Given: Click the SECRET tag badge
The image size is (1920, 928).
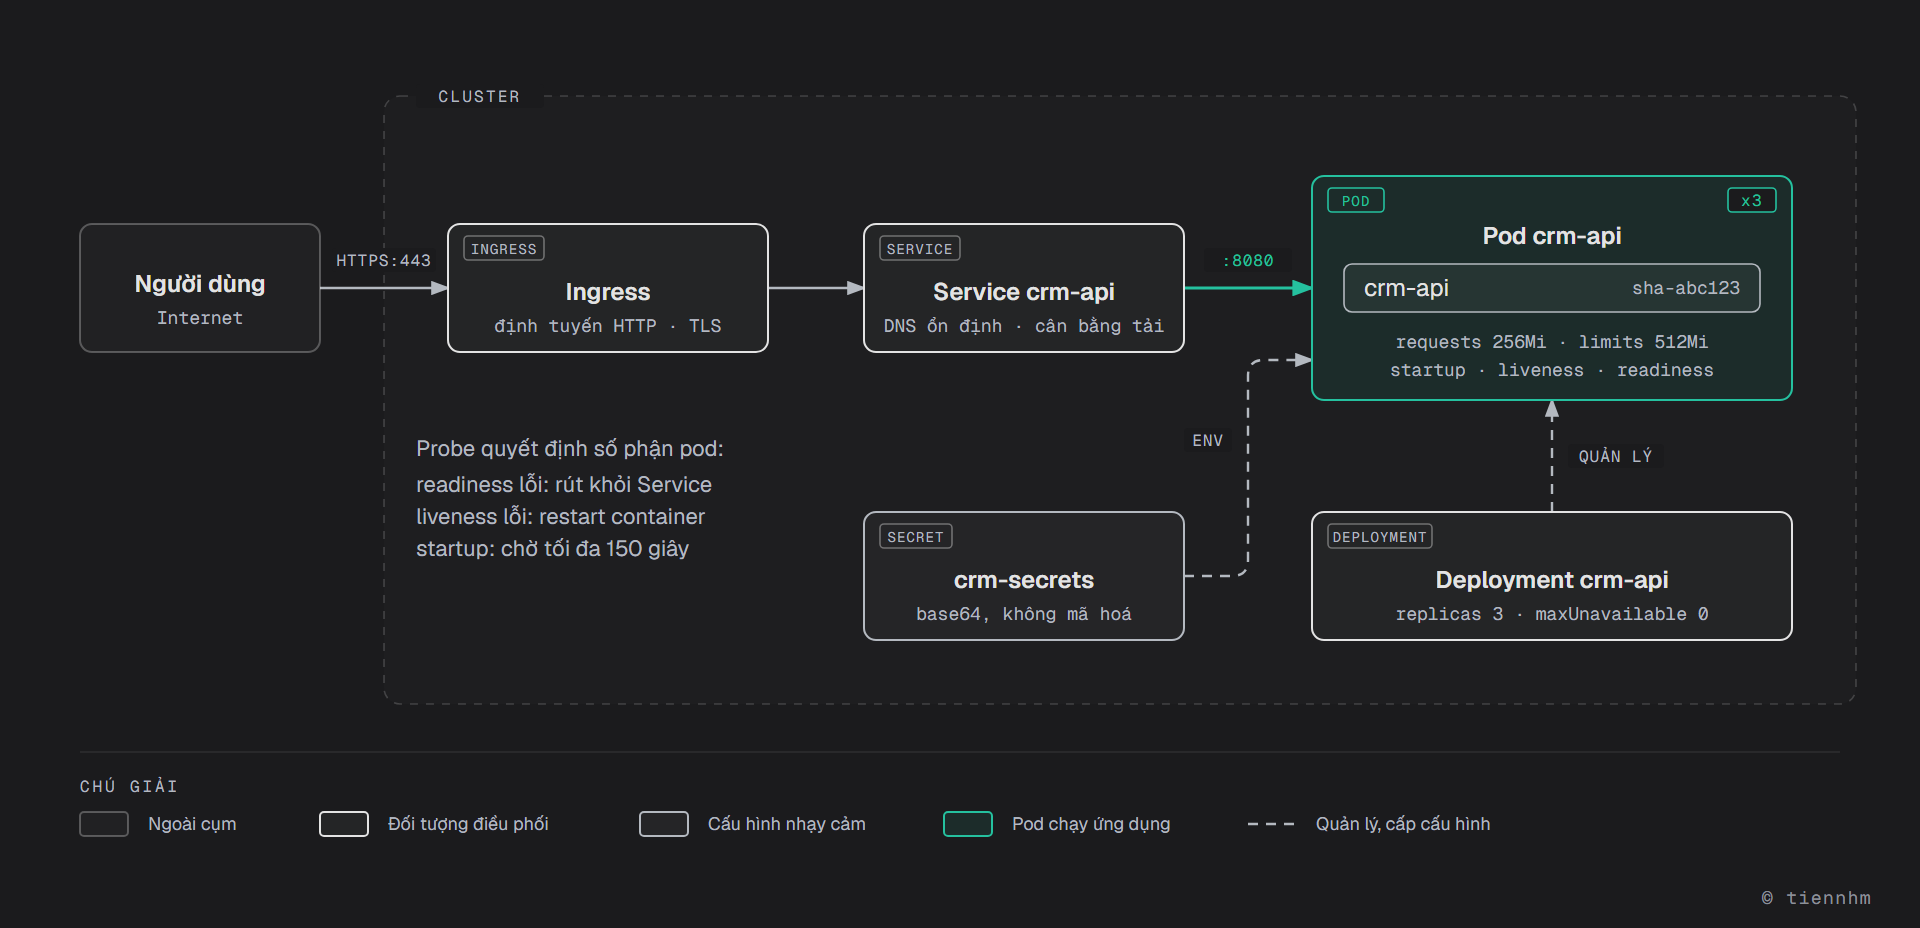Looking at the screenshot, I should [916, 537].
